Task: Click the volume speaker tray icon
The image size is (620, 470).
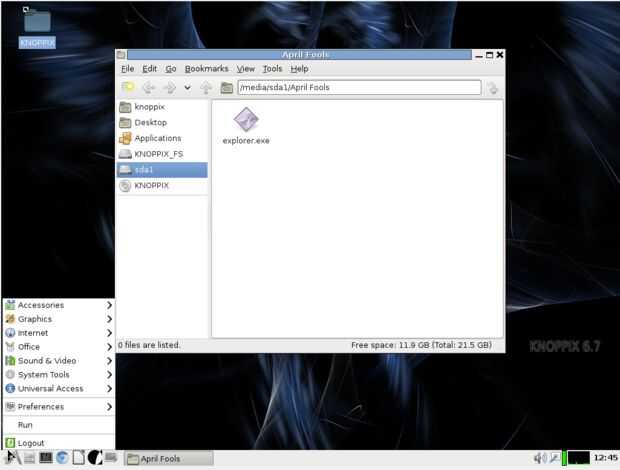Action: point(539,459)
